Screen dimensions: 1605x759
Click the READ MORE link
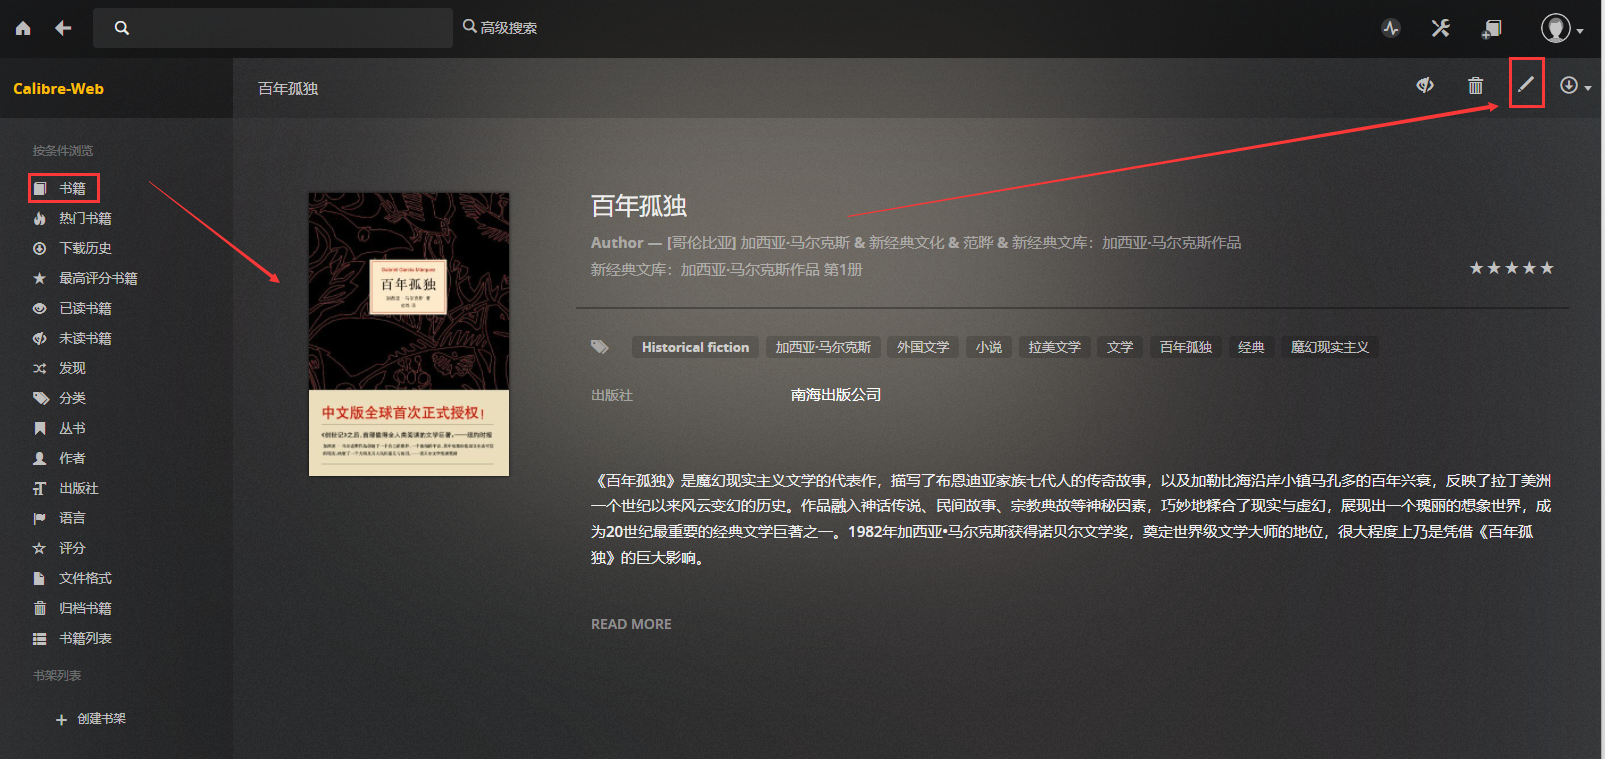(x=631, y=624)
